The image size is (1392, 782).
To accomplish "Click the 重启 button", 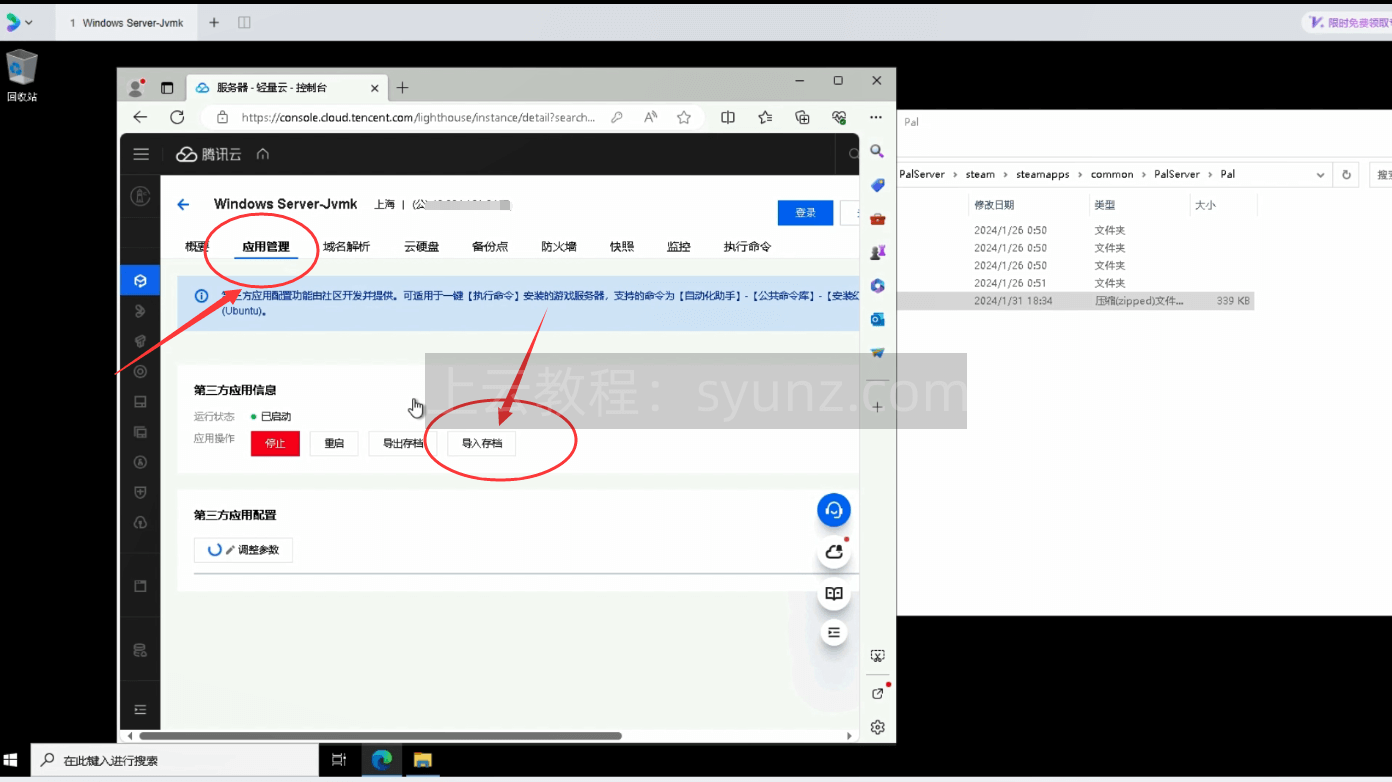I will pyautogui.click(x=334, y=443).
